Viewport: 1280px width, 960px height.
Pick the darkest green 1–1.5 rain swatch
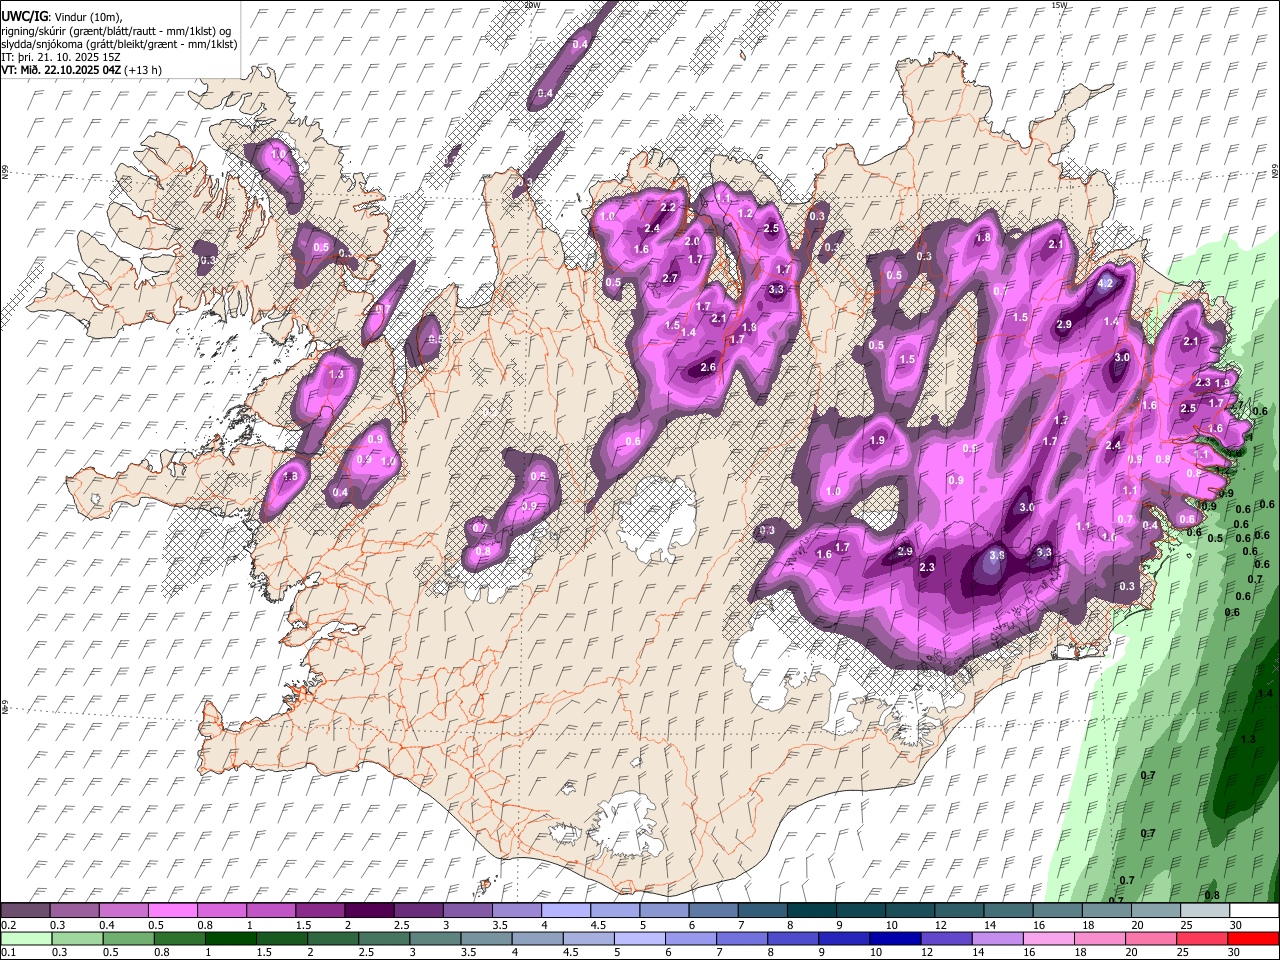[230, 939]
